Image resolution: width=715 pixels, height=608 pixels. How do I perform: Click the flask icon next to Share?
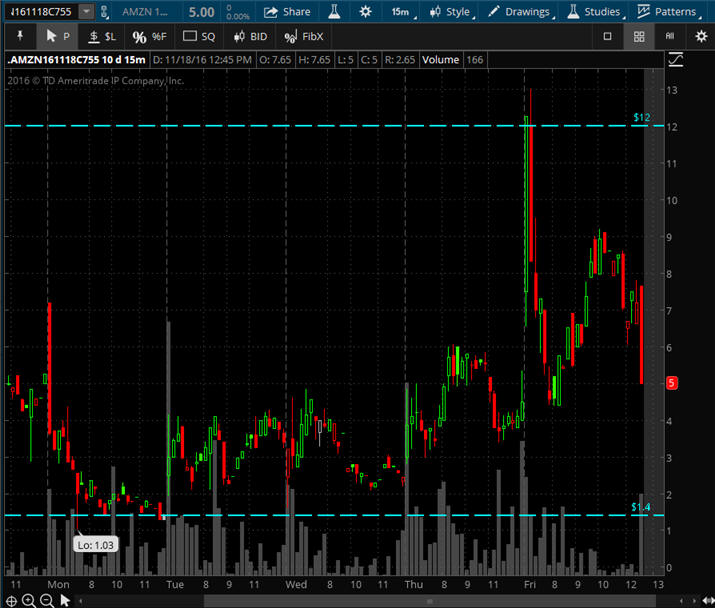pos(336,12)
